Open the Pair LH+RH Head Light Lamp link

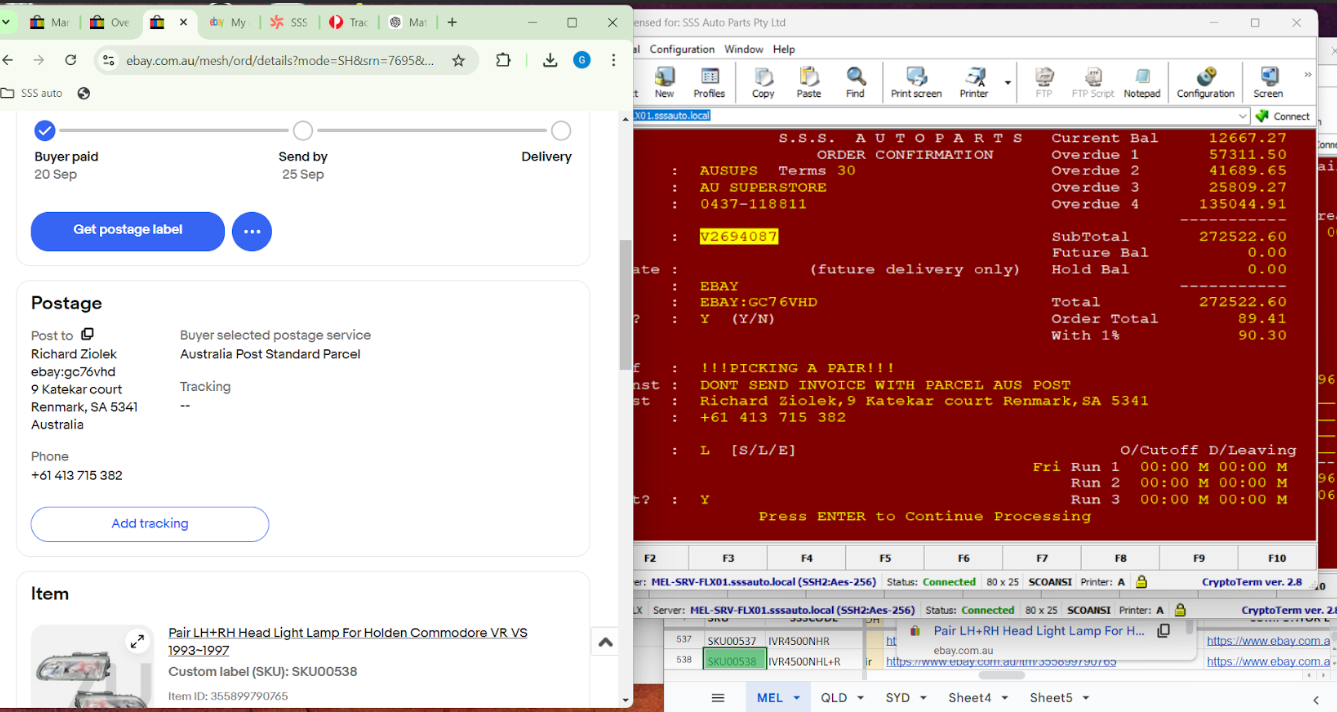click(x=348, y=641)
